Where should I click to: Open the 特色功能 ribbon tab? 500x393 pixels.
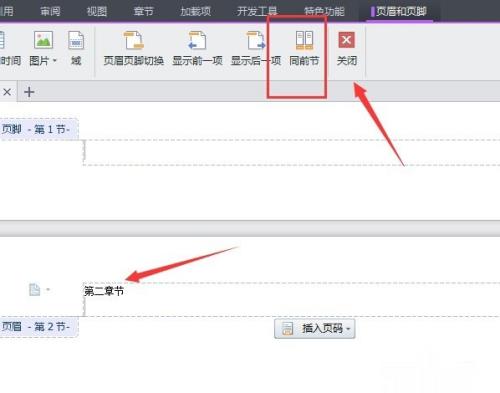tap(324, 11)
